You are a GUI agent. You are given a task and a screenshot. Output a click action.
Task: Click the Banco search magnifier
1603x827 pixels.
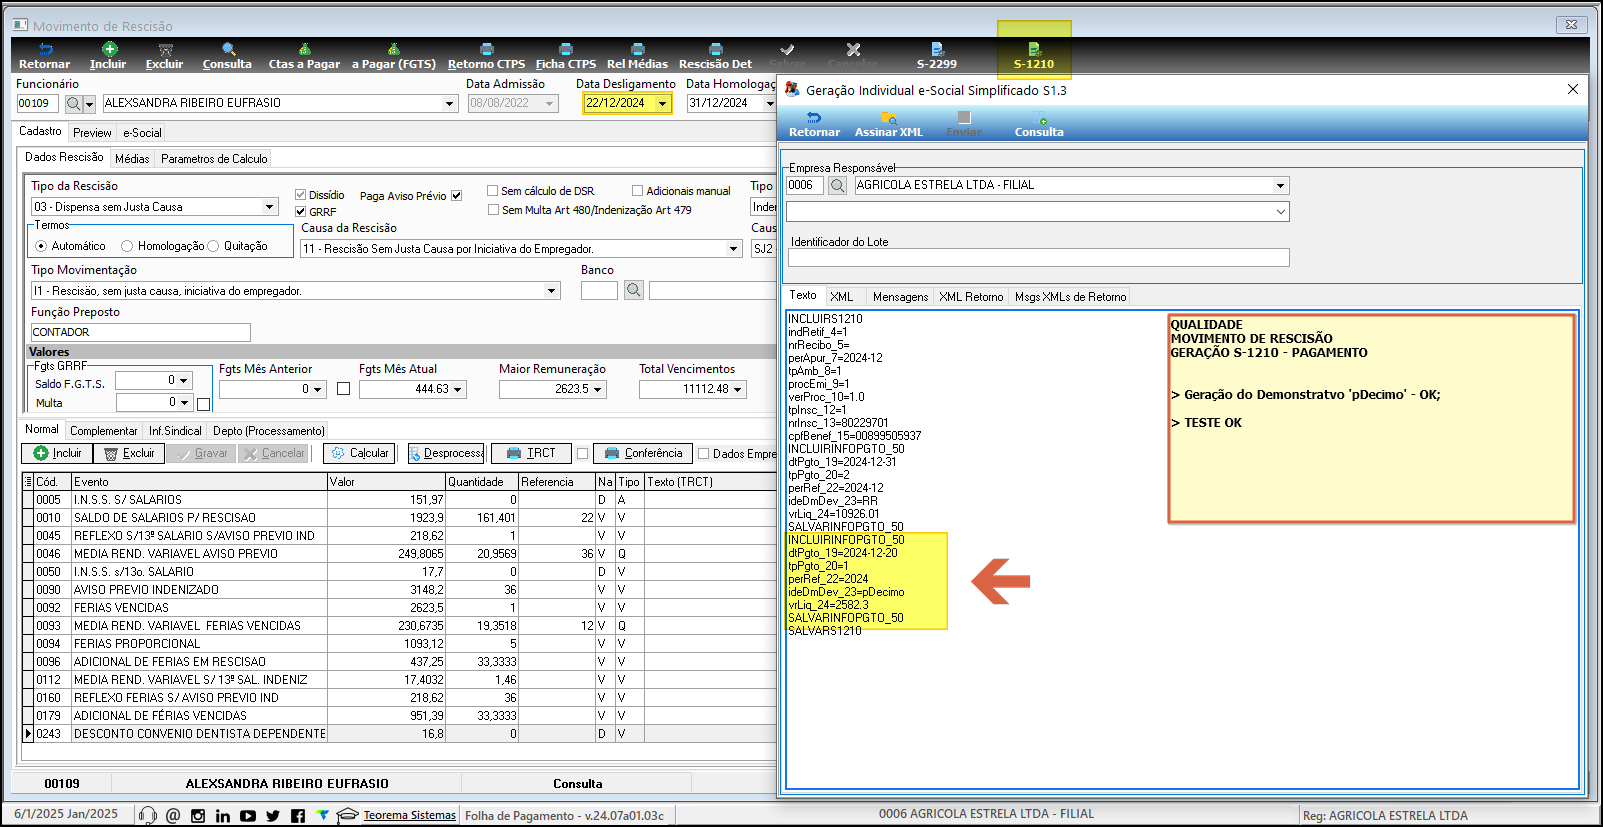[x=634, y=290]
